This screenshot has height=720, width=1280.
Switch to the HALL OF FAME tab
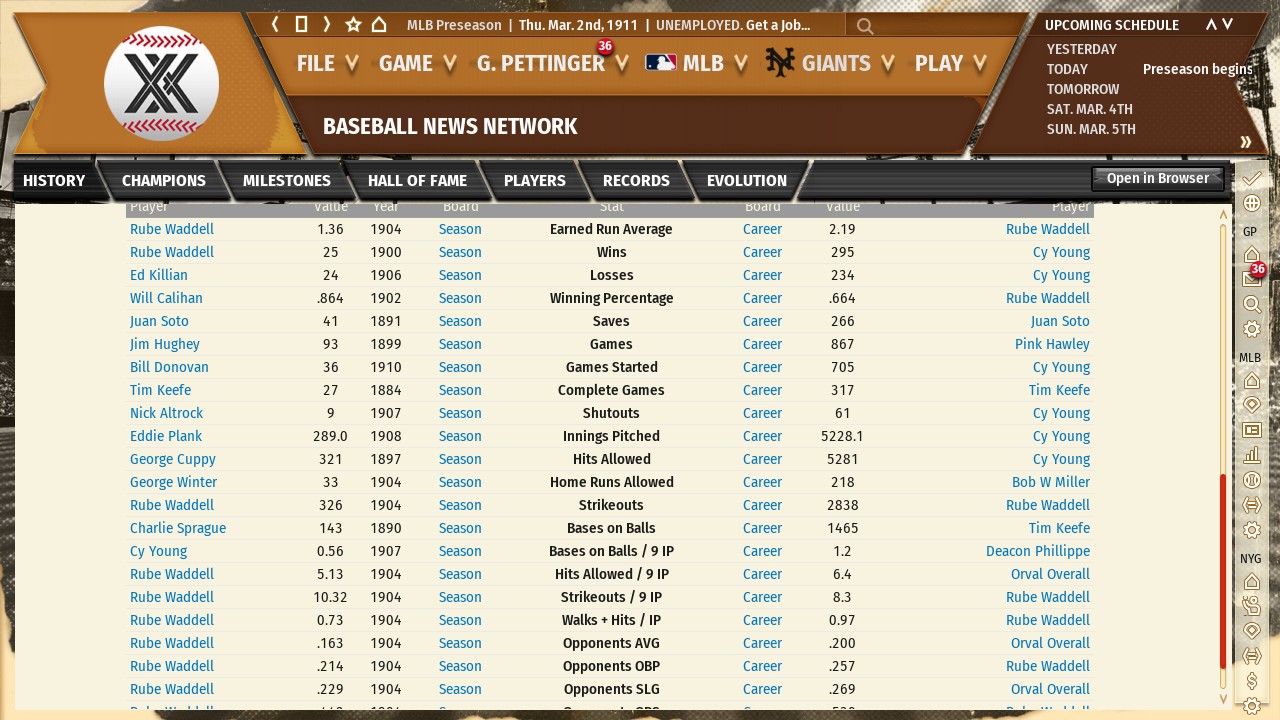click(x=417, y=181)
